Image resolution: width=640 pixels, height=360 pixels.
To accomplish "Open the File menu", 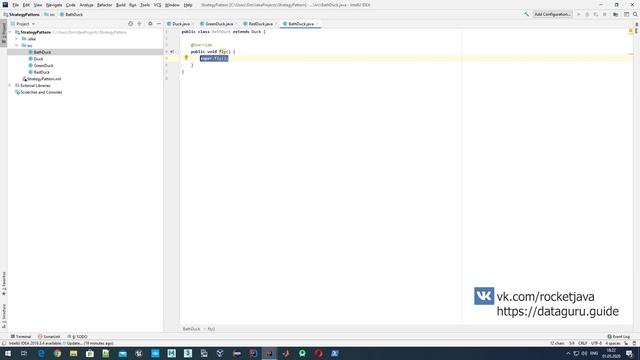I will 16,5.
